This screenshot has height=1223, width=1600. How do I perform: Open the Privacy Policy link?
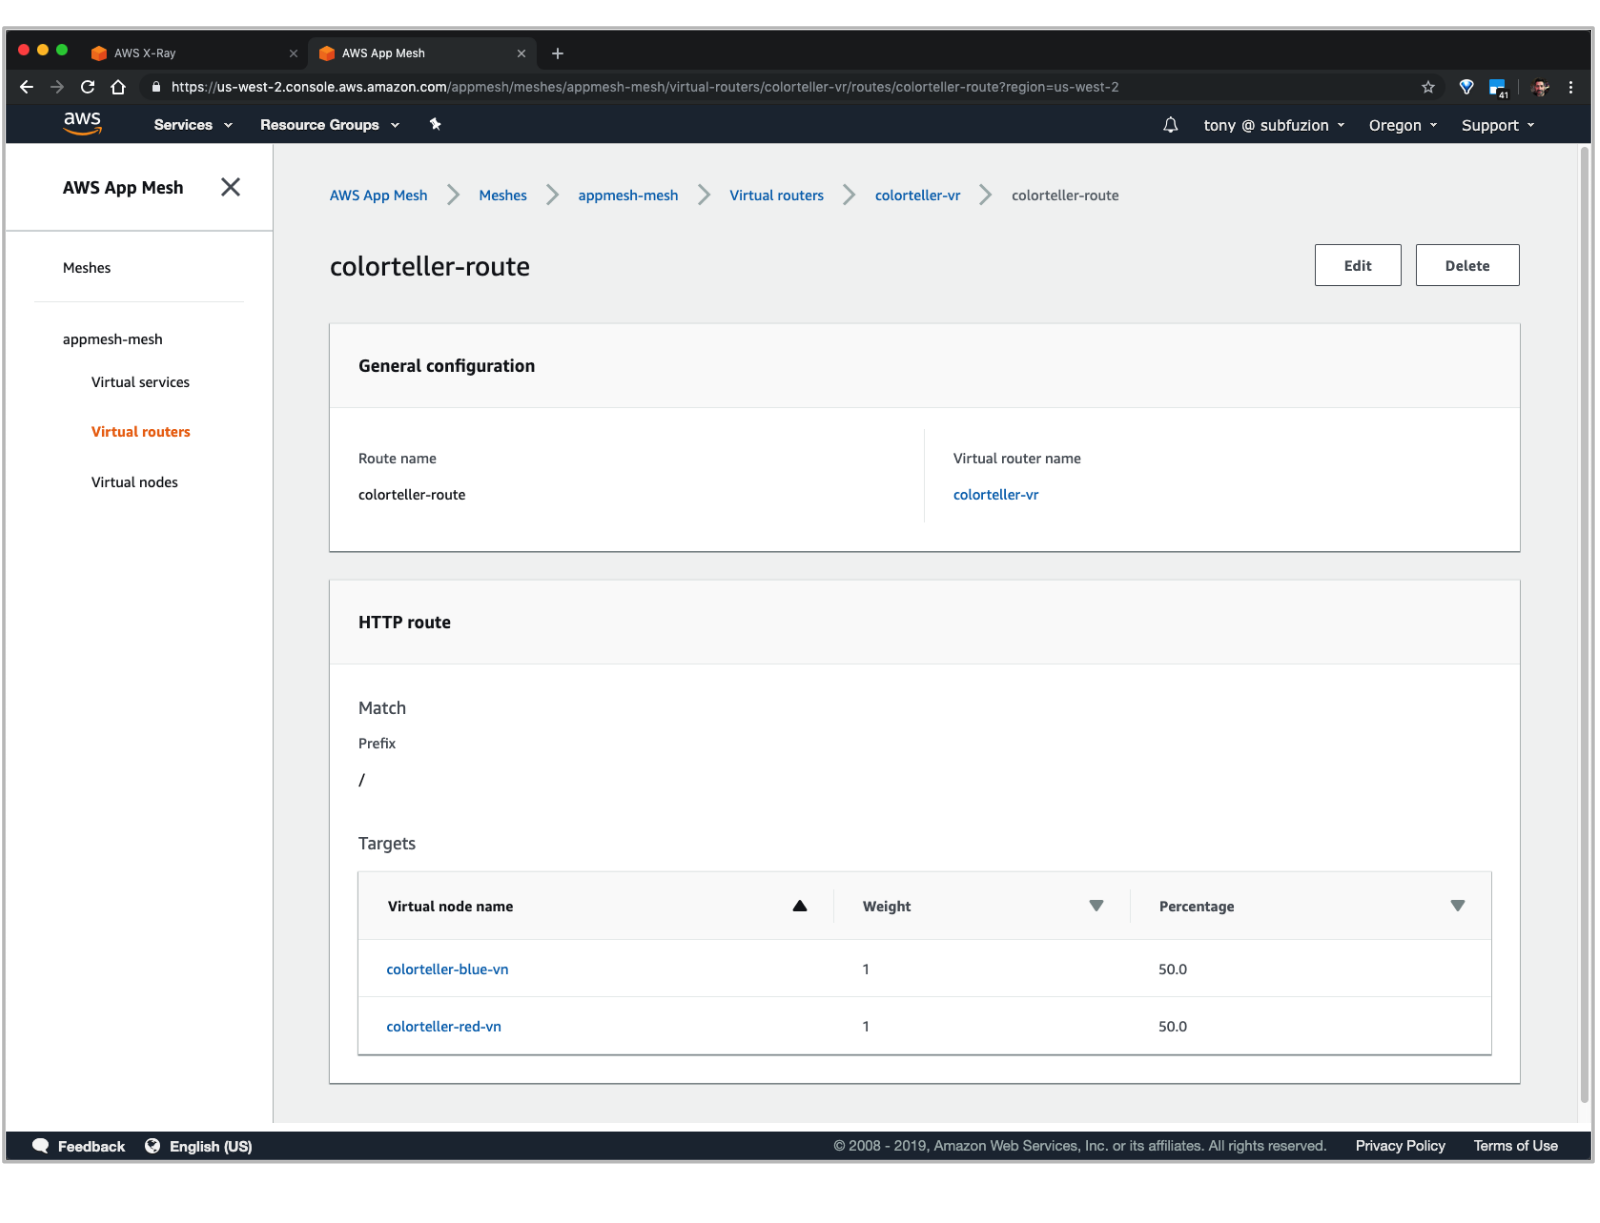click(x=1400, y=1146)
